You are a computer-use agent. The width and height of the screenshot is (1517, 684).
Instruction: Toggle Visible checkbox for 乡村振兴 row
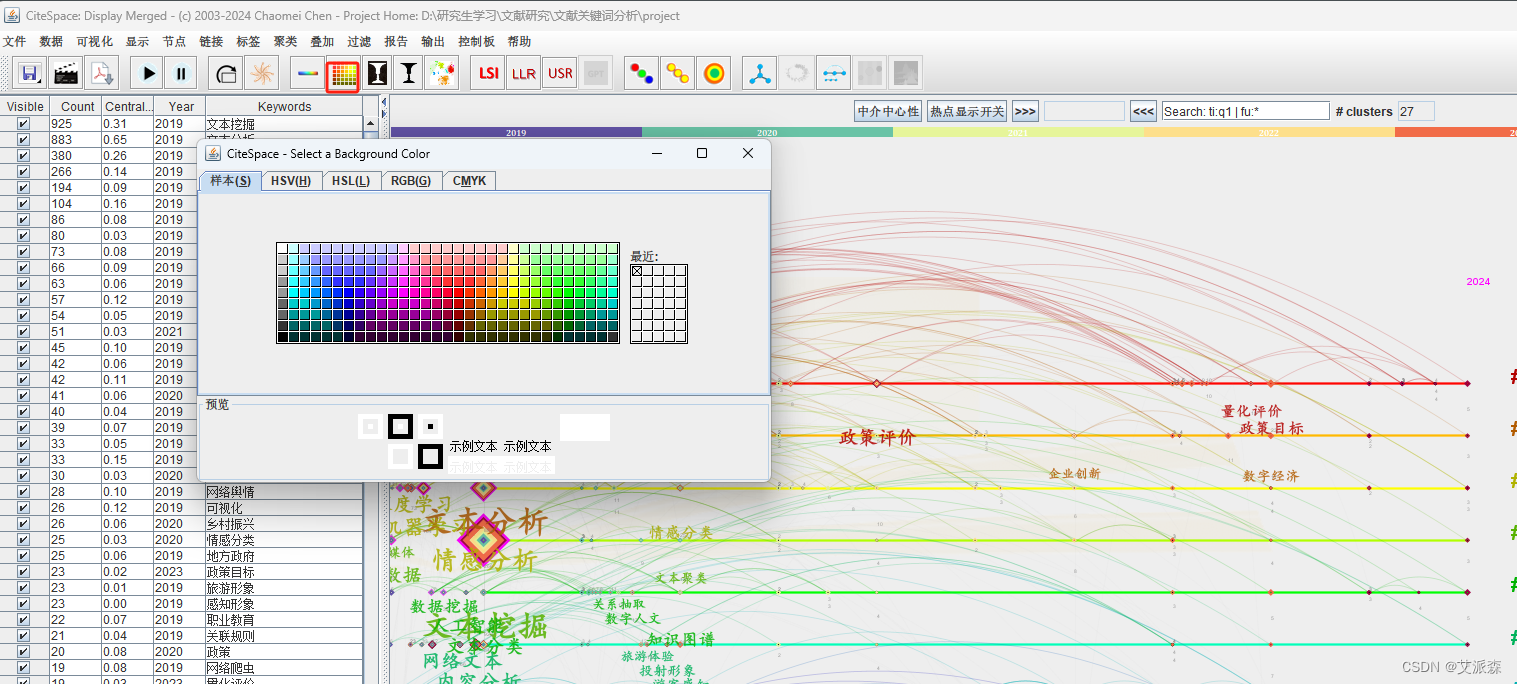(x=24, y=524)
